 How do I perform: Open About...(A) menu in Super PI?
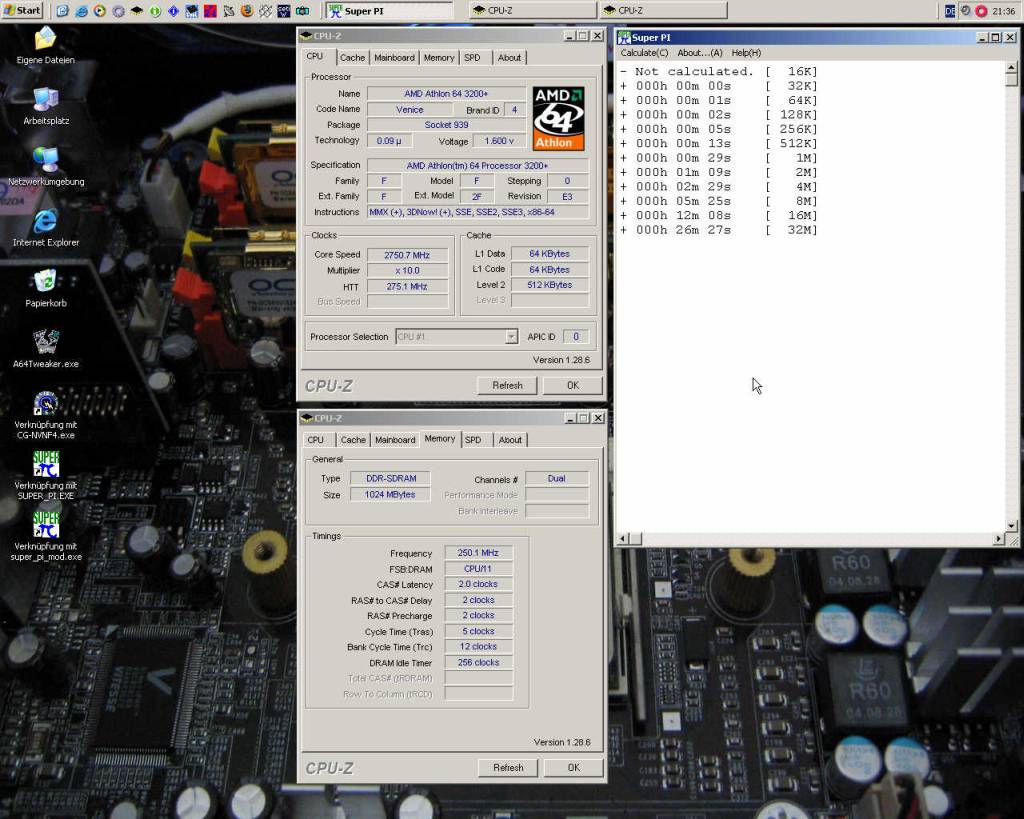coord(699,53)
